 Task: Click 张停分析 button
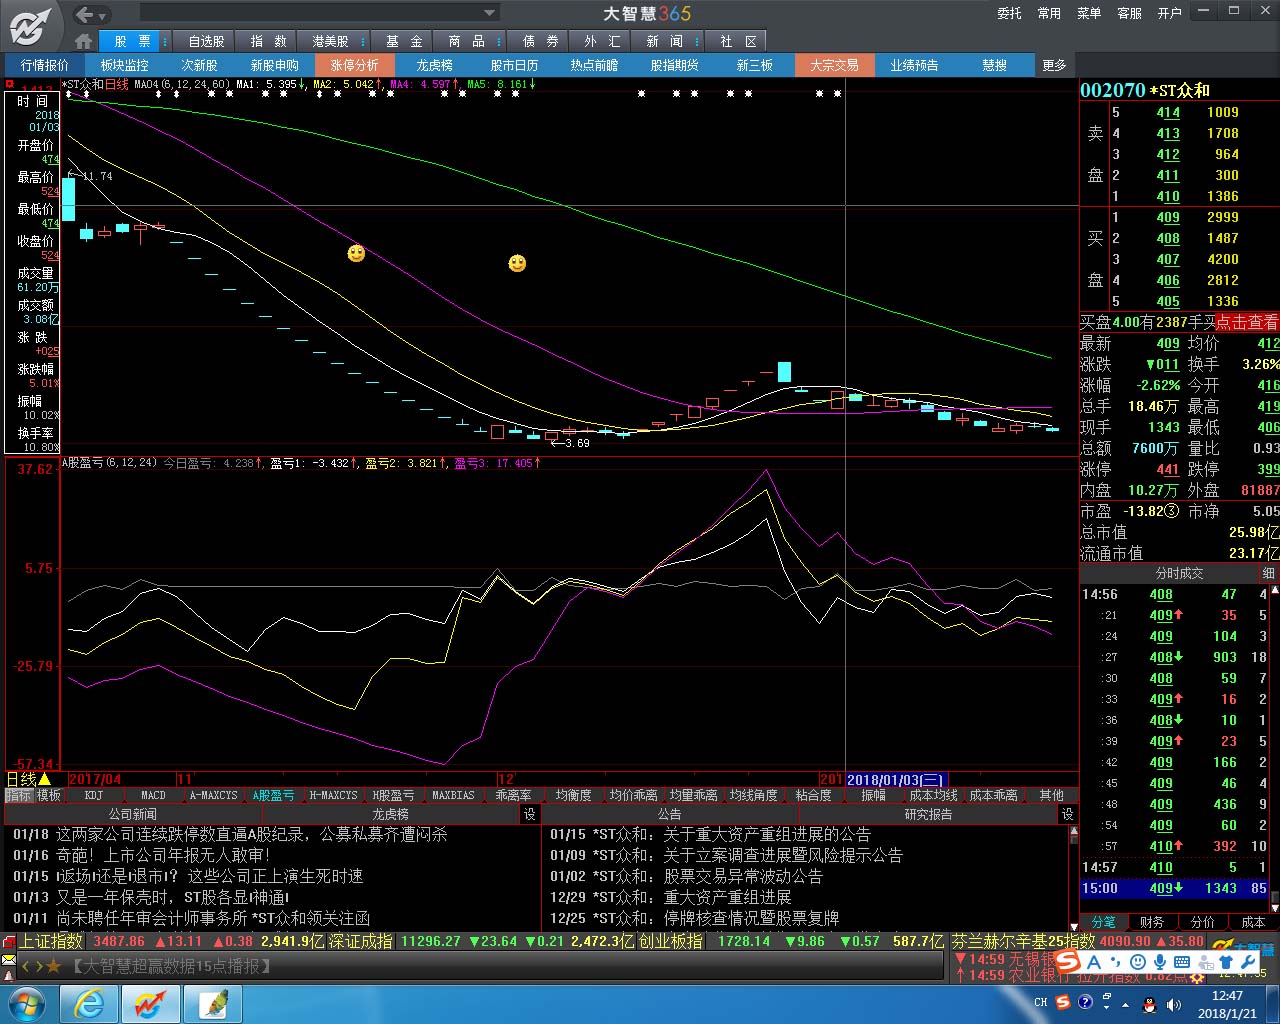pyautogui.click(x=354, y=65)
